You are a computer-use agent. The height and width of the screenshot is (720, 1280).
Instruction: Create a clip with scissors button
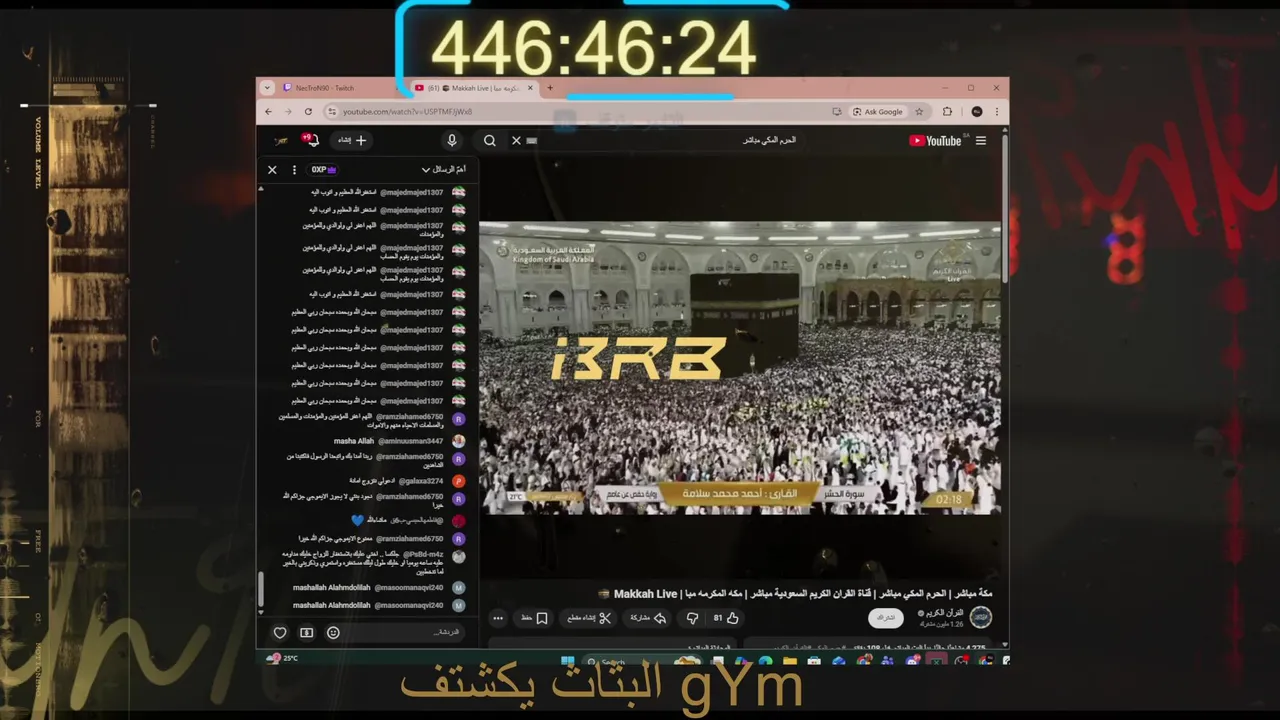point(590,618)
